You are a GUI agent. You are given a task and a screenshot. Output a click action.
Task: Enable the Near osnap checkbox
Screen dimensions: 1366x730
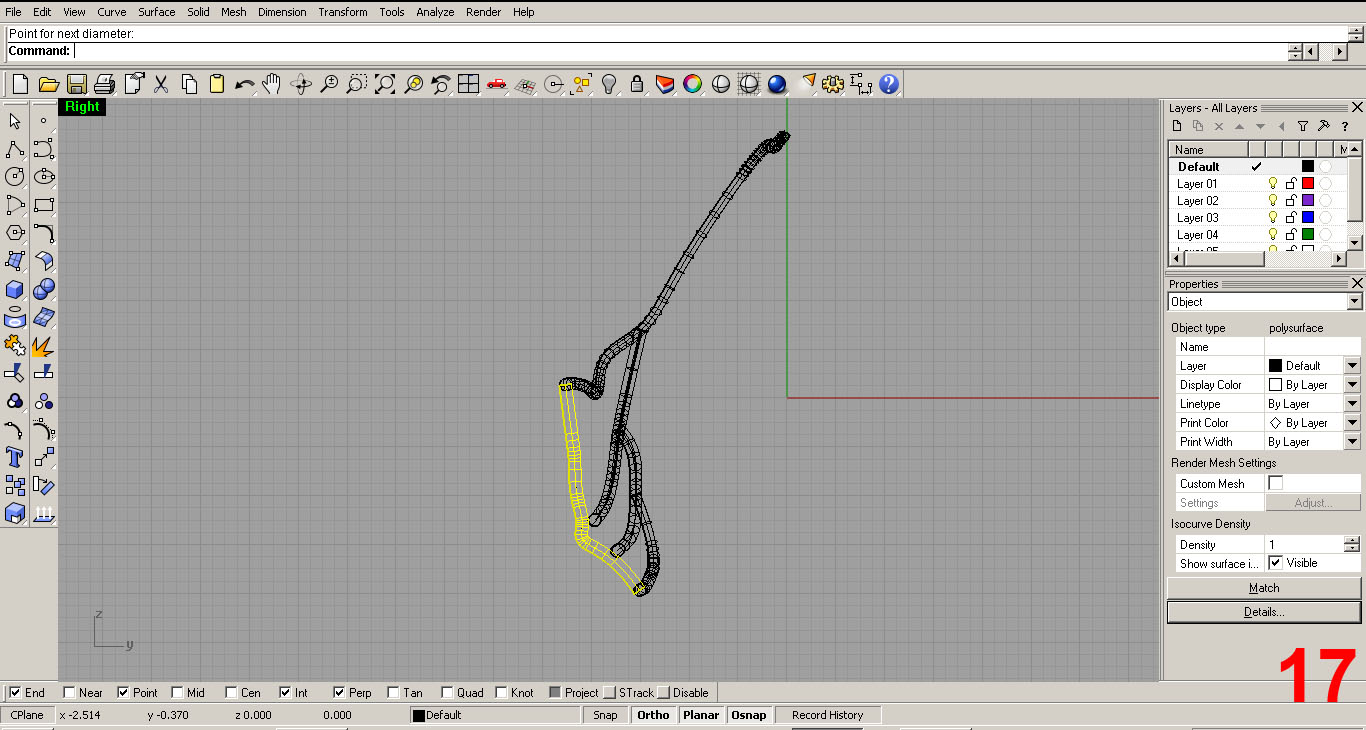(69, 692)
